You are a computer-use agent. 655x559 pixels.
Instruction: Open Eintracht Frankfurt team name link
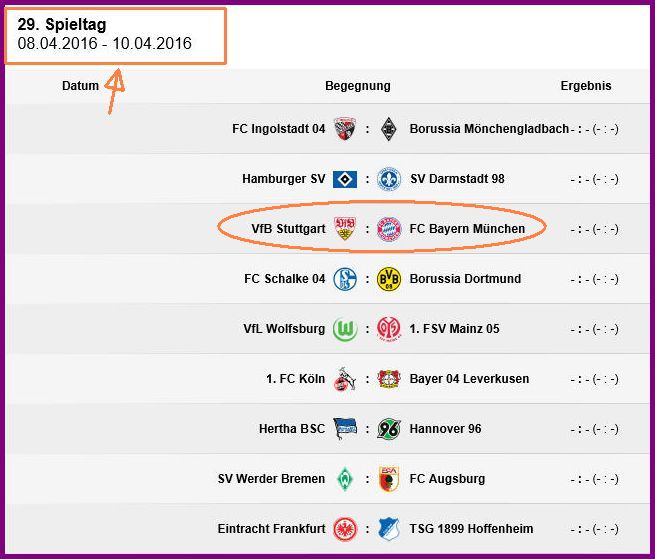271,529
